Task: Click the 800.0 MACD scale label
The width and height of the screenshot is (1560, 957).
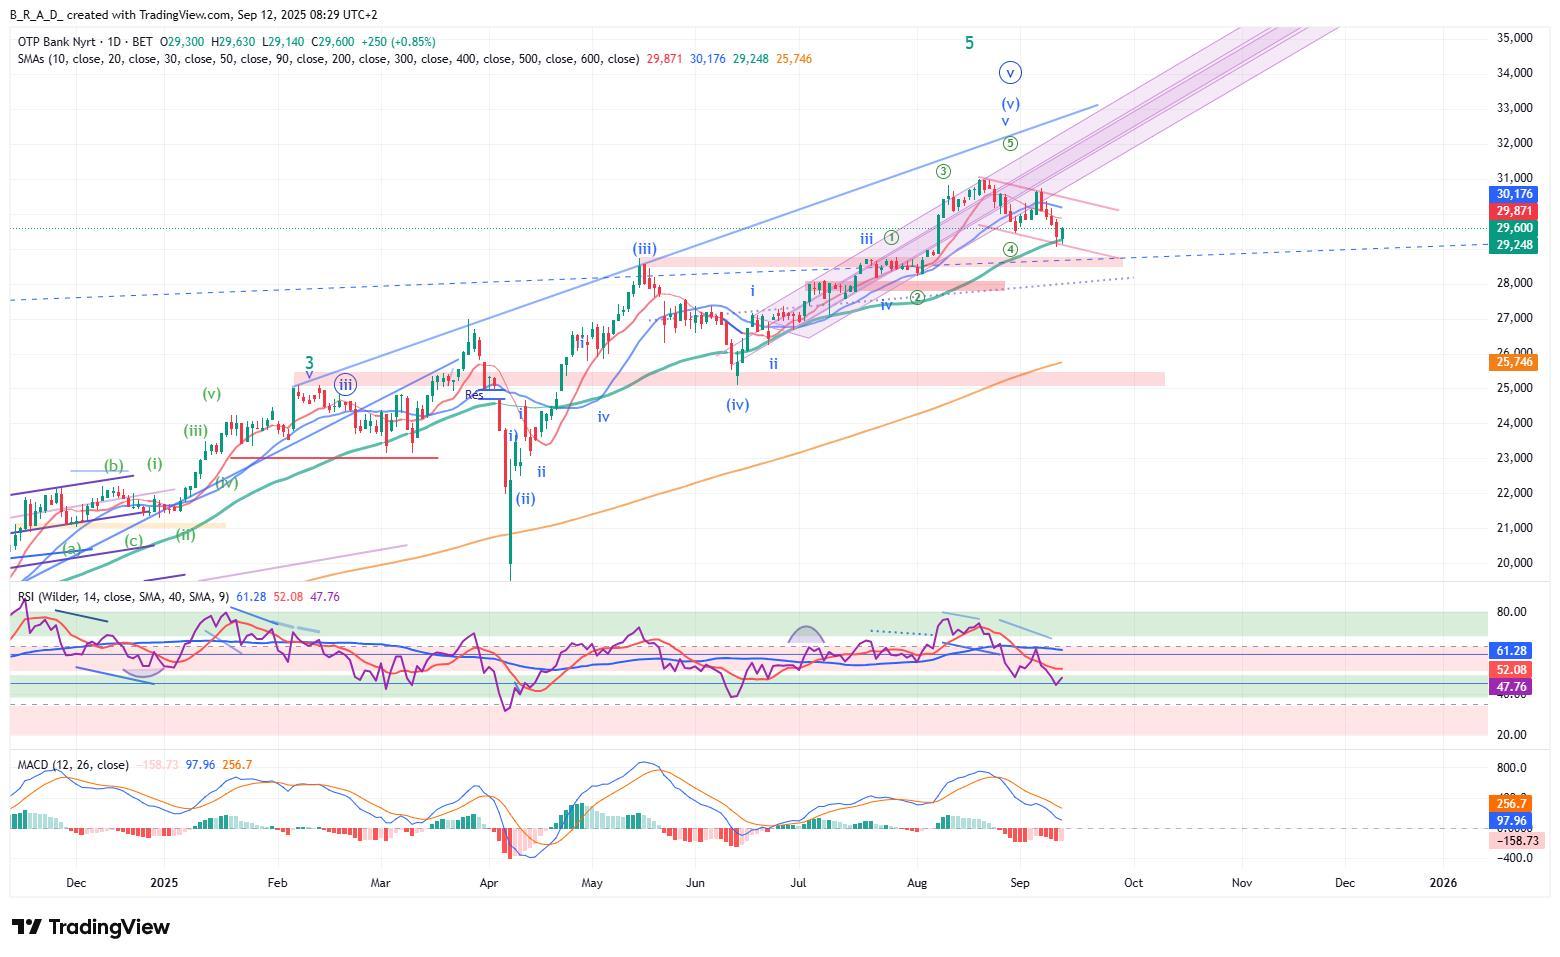Action: (1511, 768)
